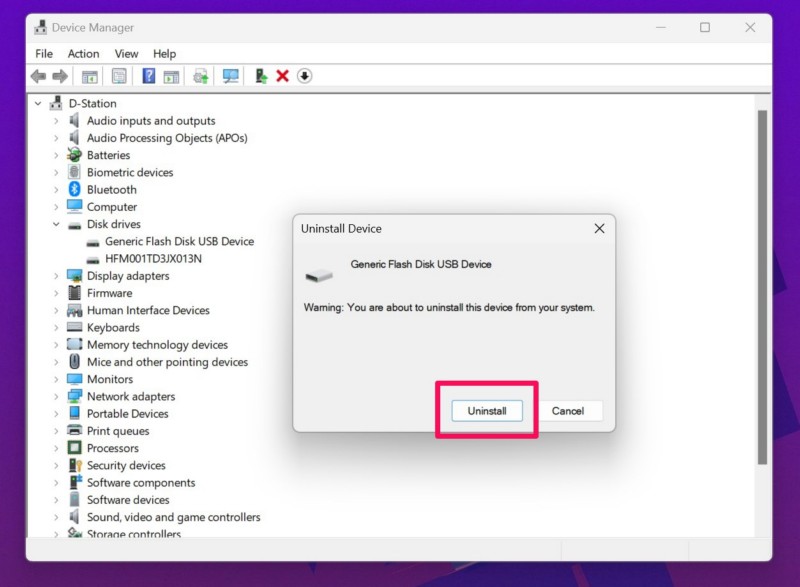Click the scan for hardware changes monitor icon
The image size is (800, 587).
point(231,76)
